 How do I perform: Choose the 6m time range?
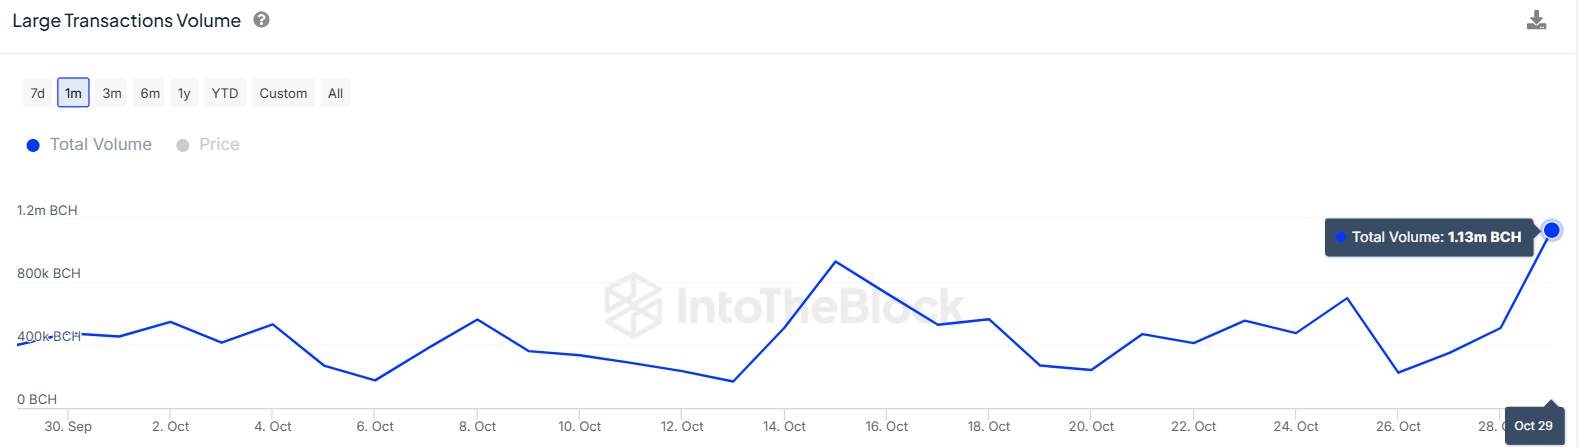(150, 93)
